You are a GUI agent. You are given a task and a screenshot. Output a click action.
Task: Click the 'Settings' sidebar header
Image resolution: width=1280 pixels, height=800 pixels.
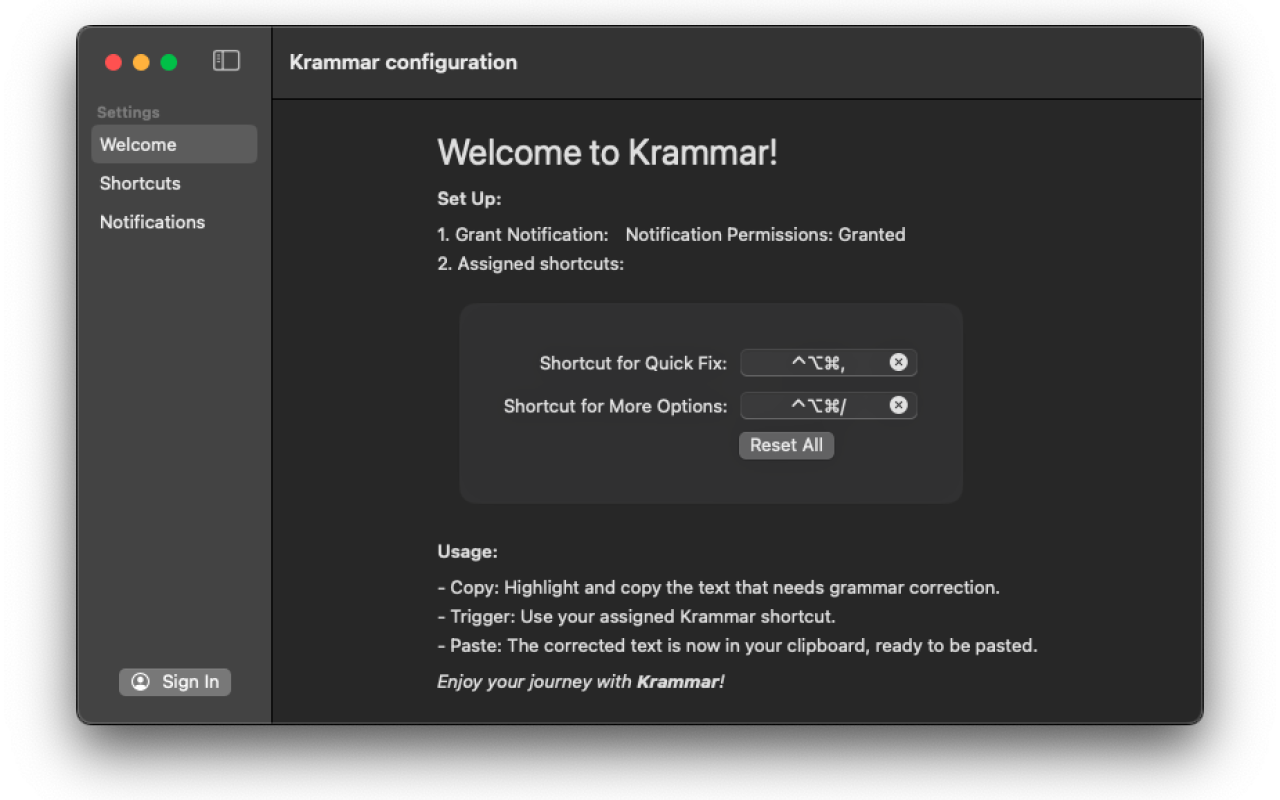[128, 112]
